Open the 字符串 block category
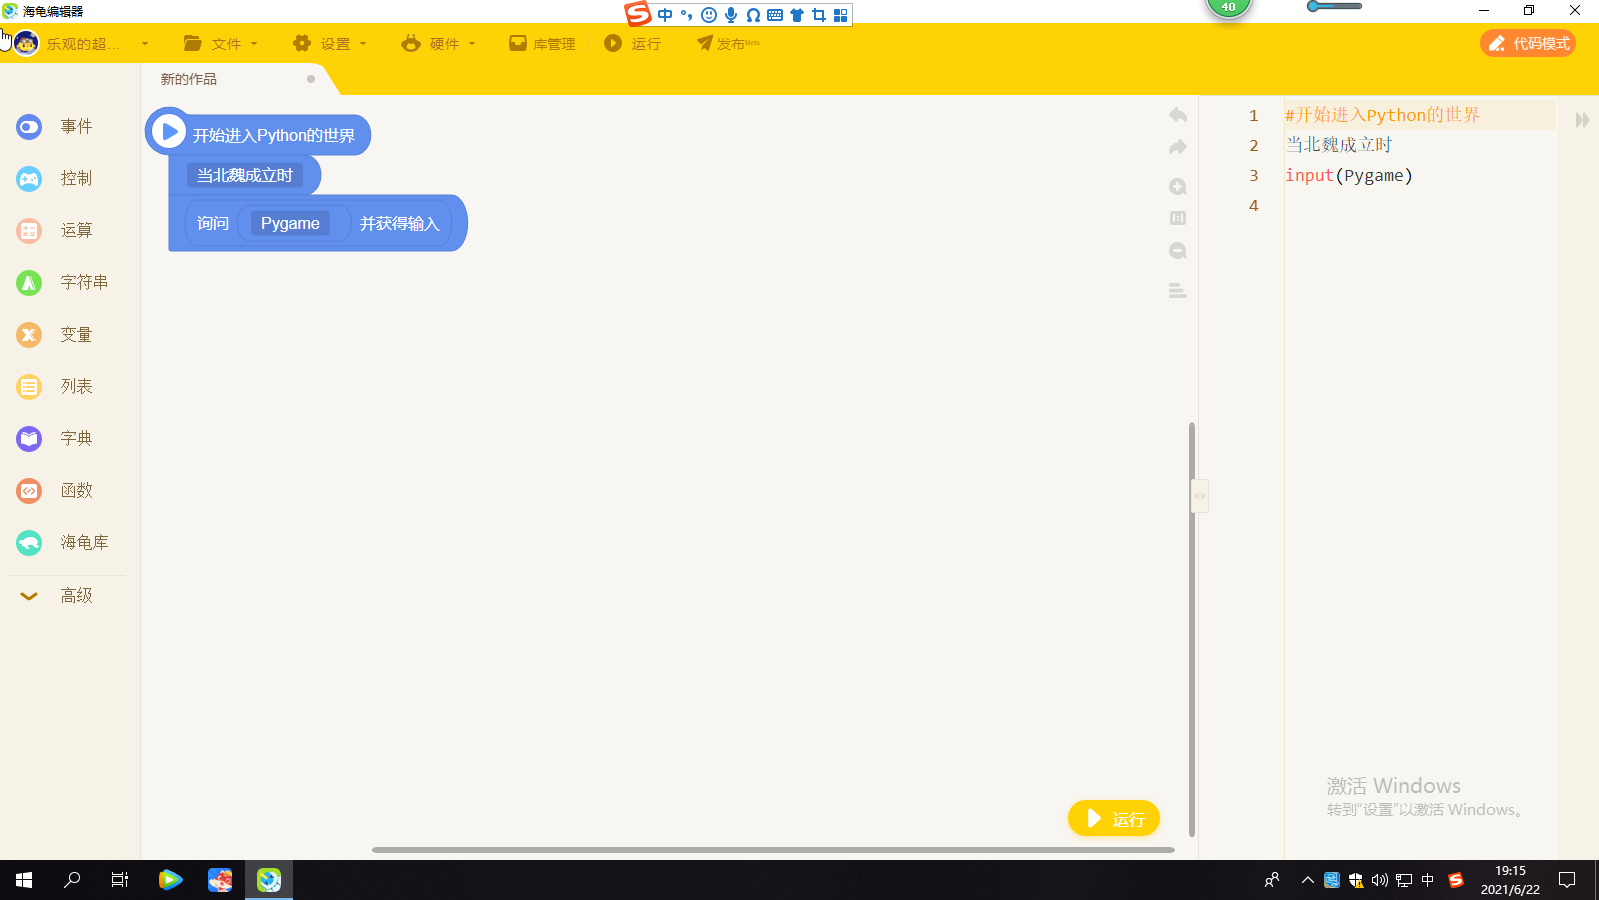 62,282
